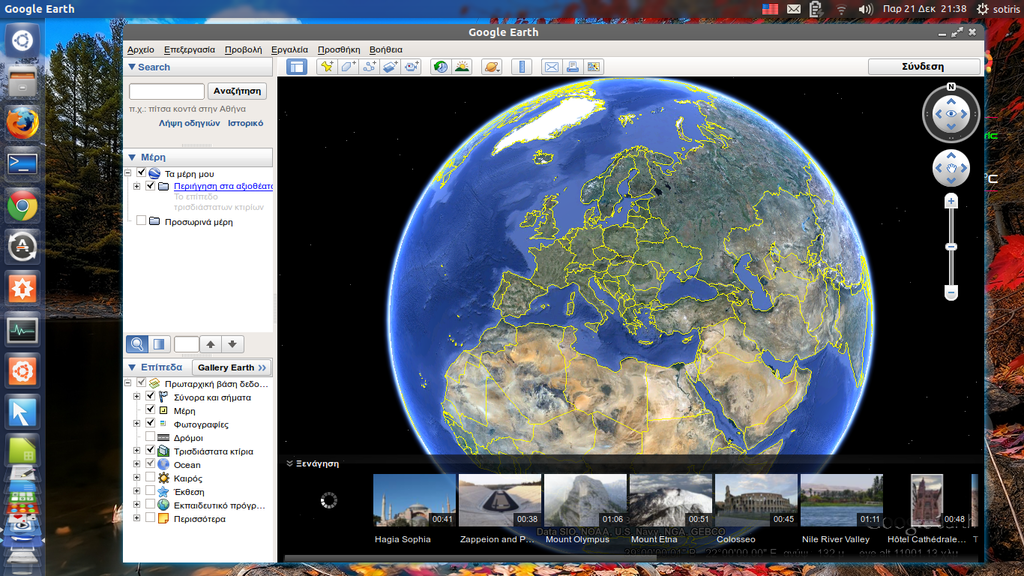Move item down with the down arrow button
The height and width of the screenshot is (576, 1024).
click(x=232, y=344)
